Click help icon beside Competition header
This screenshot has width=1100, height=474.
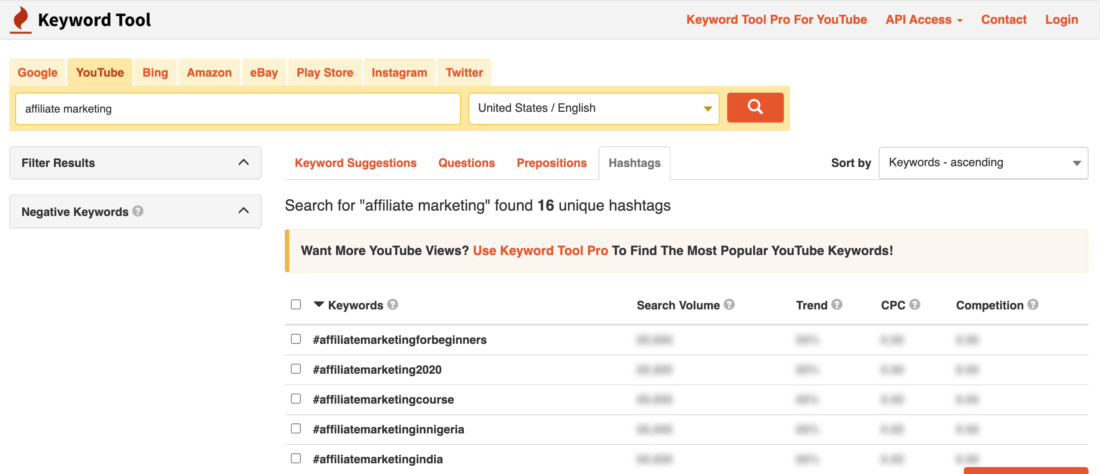1033,305
